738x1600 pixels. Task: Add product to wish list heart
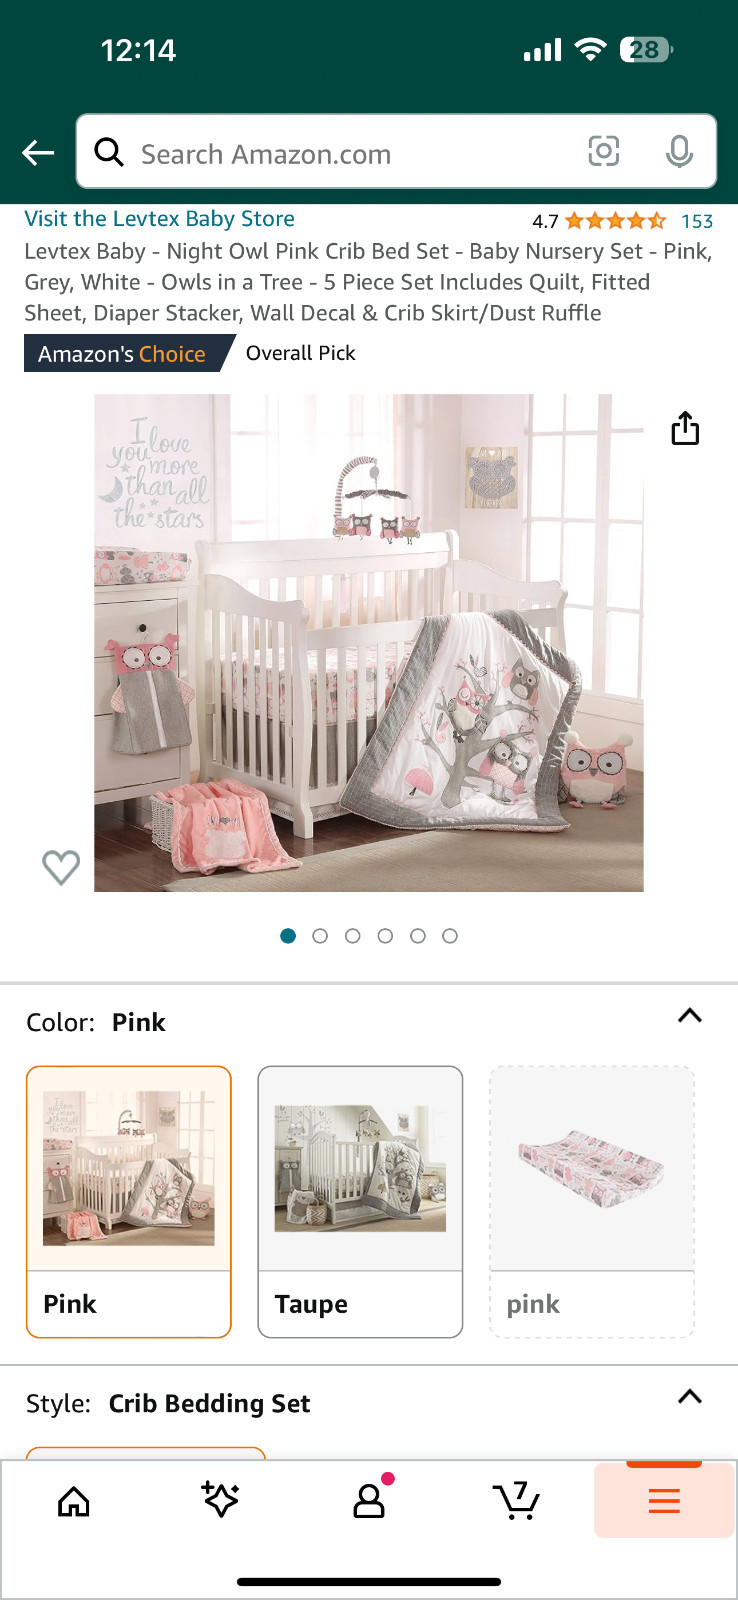point(61,867)
